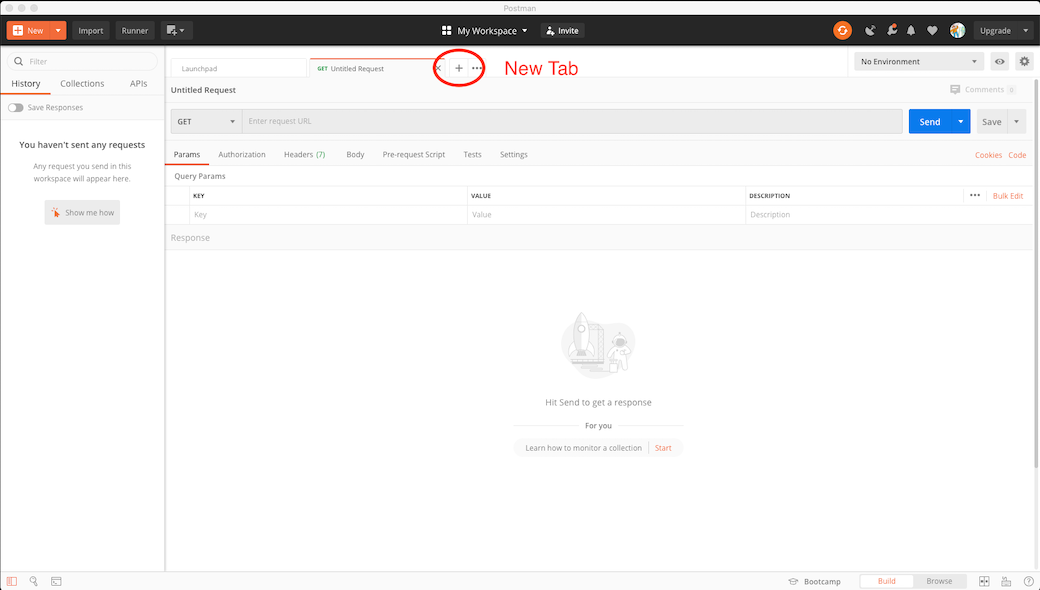Toggle the sidebar icon in status bar
The height and width of the screenshot is (590, 1040).
pos(12,581)
